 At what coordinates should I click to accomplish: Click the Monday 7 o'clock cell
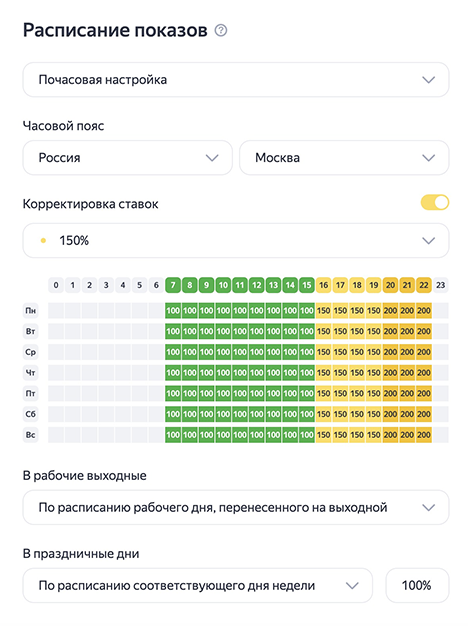tap(173, 311)
